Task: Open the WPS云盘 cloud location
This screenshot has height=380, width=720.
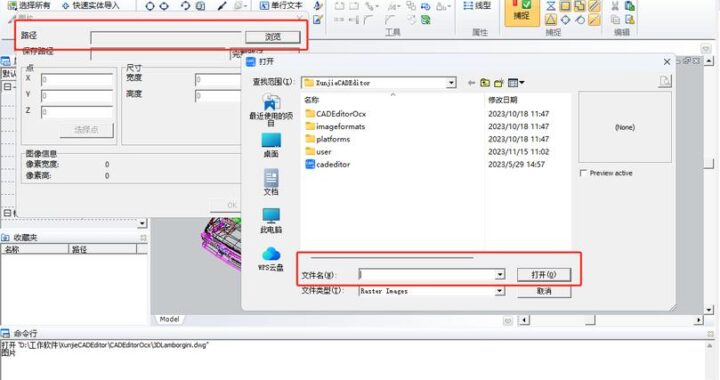Action: click(x=271, y=259)
